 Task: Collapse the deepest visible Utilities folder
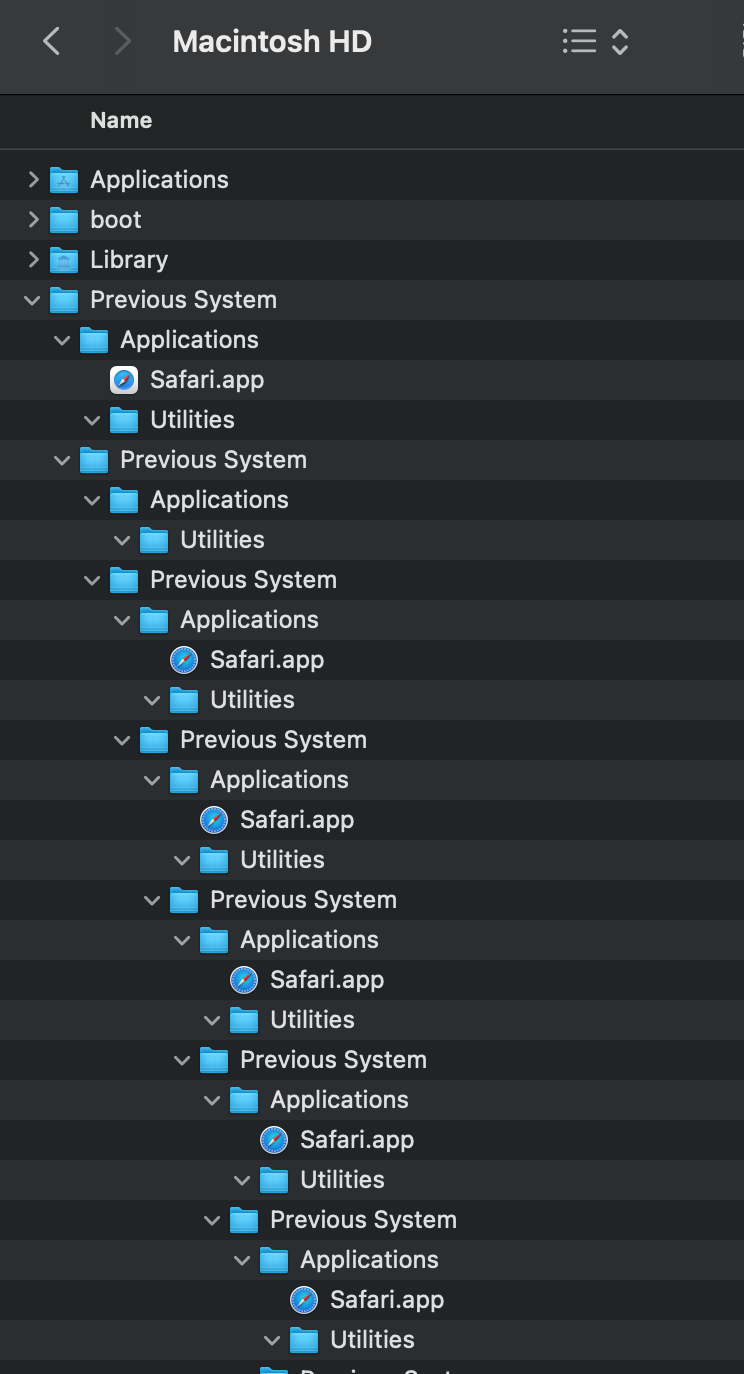coord(273,1340)
